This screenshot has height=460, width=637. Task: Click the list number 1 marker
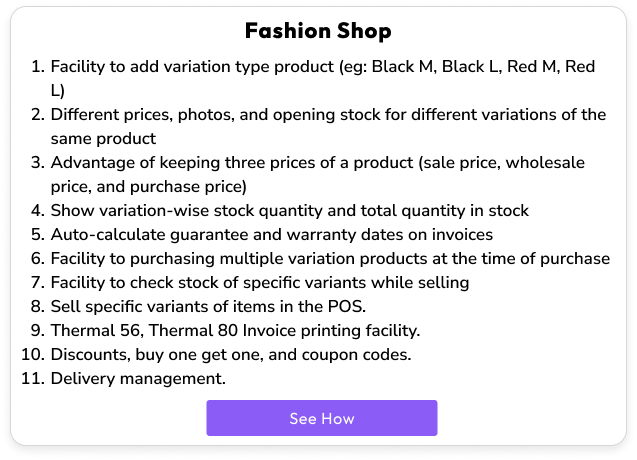(37, 66)
